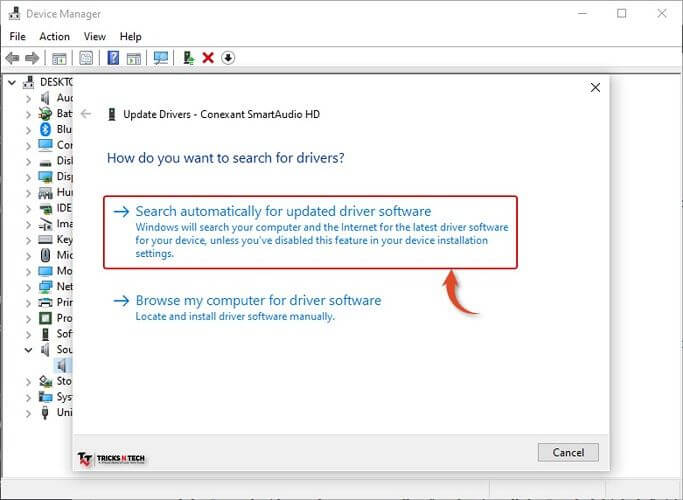683x500 pixels.
Task: Select the audio device under Sound
Action: point(62,365)
